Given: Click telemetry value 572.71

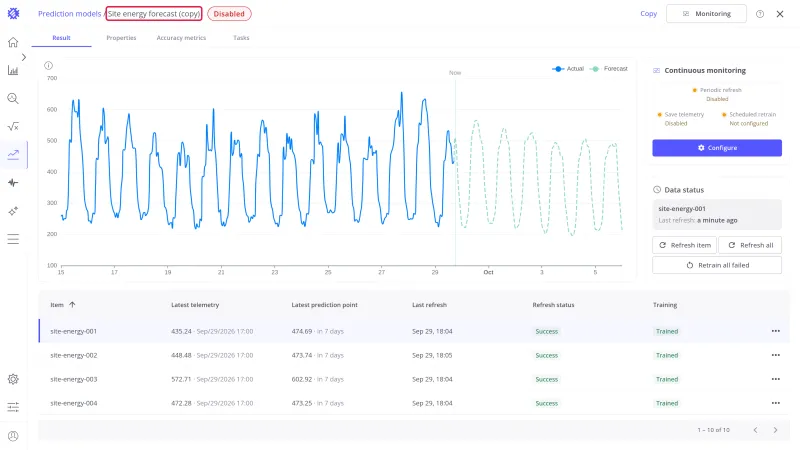Looking at the screenshot, I should [181, 379].
